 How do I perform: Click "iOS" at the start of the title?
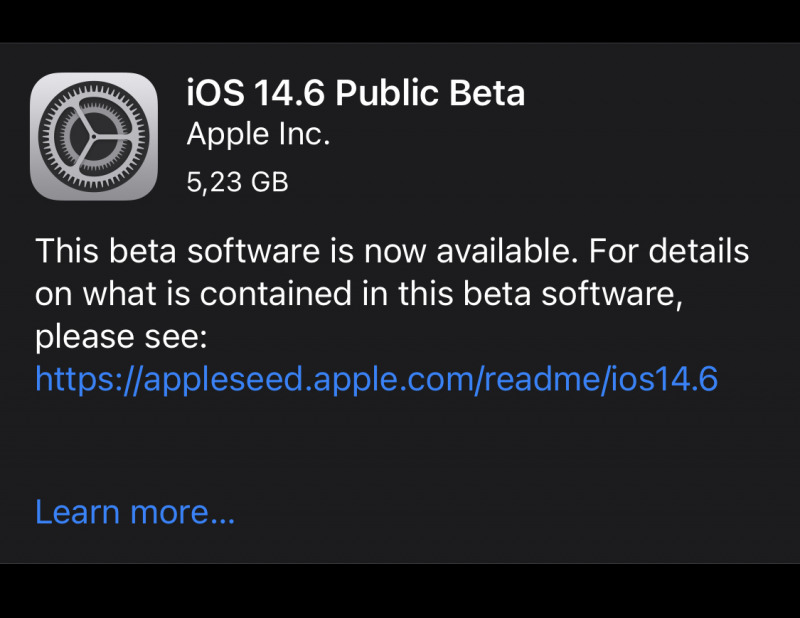214,93
